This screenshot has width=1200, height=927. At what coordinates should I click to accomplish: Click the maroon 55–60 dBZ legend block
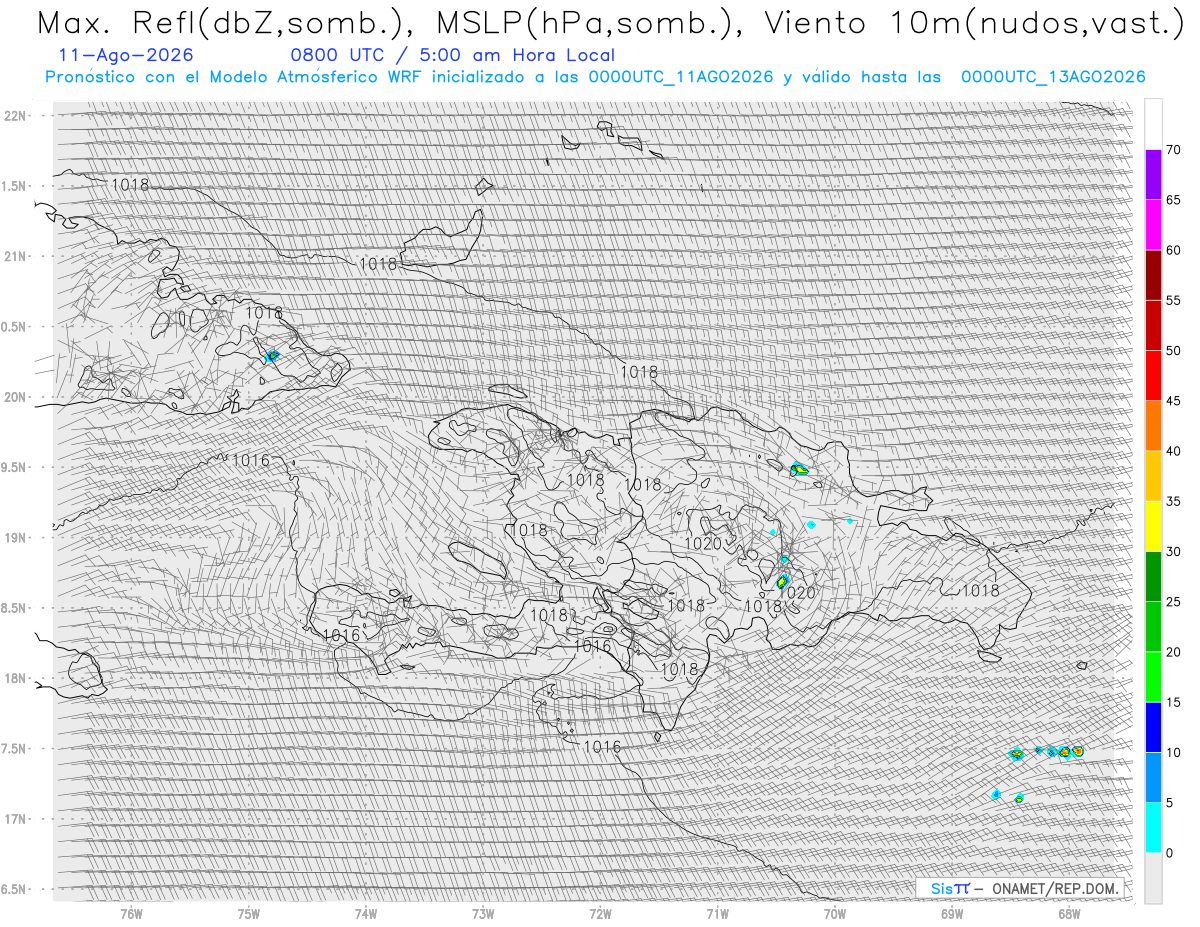click(1153, 275)
